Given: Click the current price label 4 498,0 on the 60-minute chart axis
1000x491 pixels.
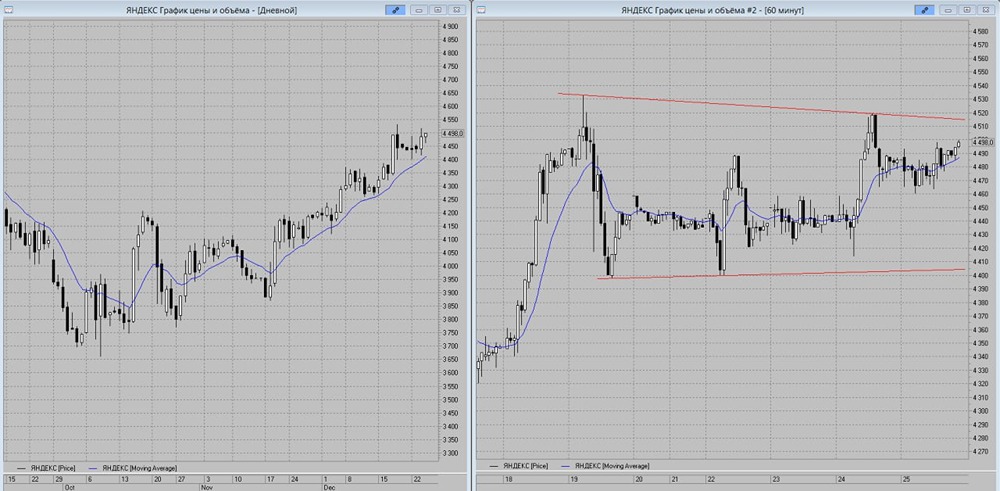Looking at the screenshot, I should click(983, 143).
